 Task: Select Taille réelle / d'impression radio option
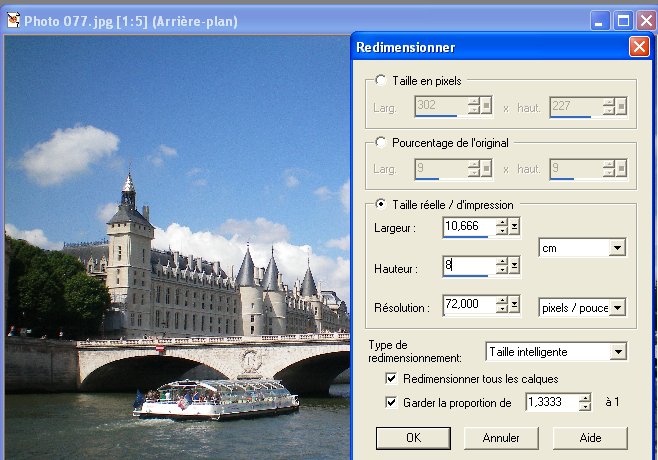[381, 204]
